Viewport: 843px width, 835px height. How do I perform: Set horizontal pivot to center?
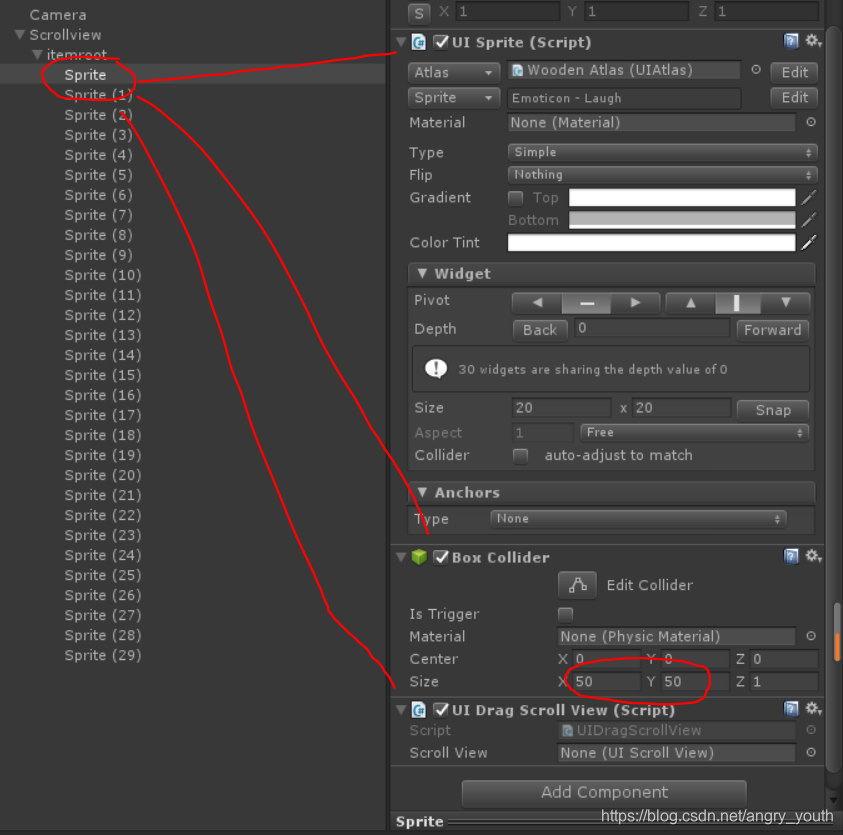[587, 303]
